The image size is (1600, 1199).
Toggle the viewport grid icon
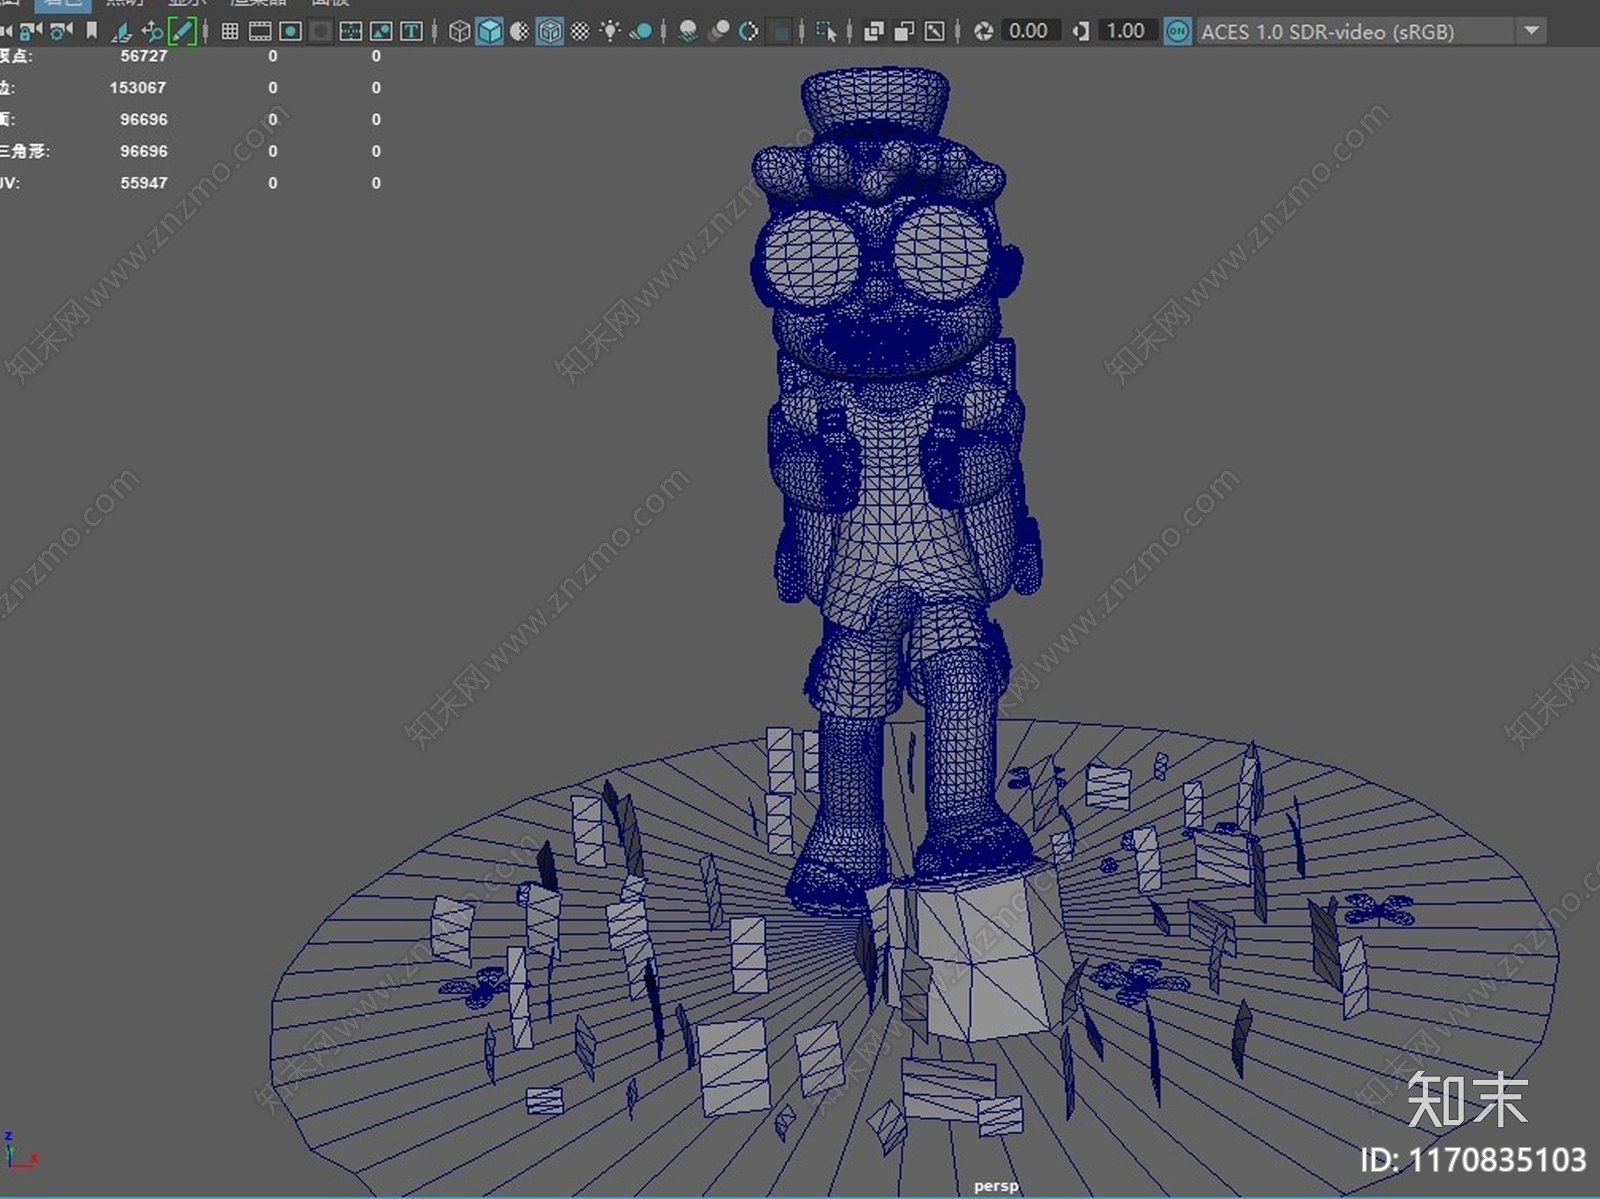click(x=229, y=31)
